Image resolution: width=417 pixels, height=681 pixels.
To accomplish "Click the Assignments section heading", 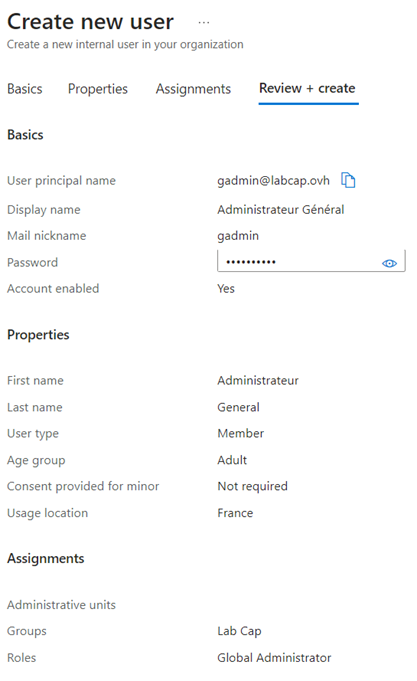I will tap(46, 559).
